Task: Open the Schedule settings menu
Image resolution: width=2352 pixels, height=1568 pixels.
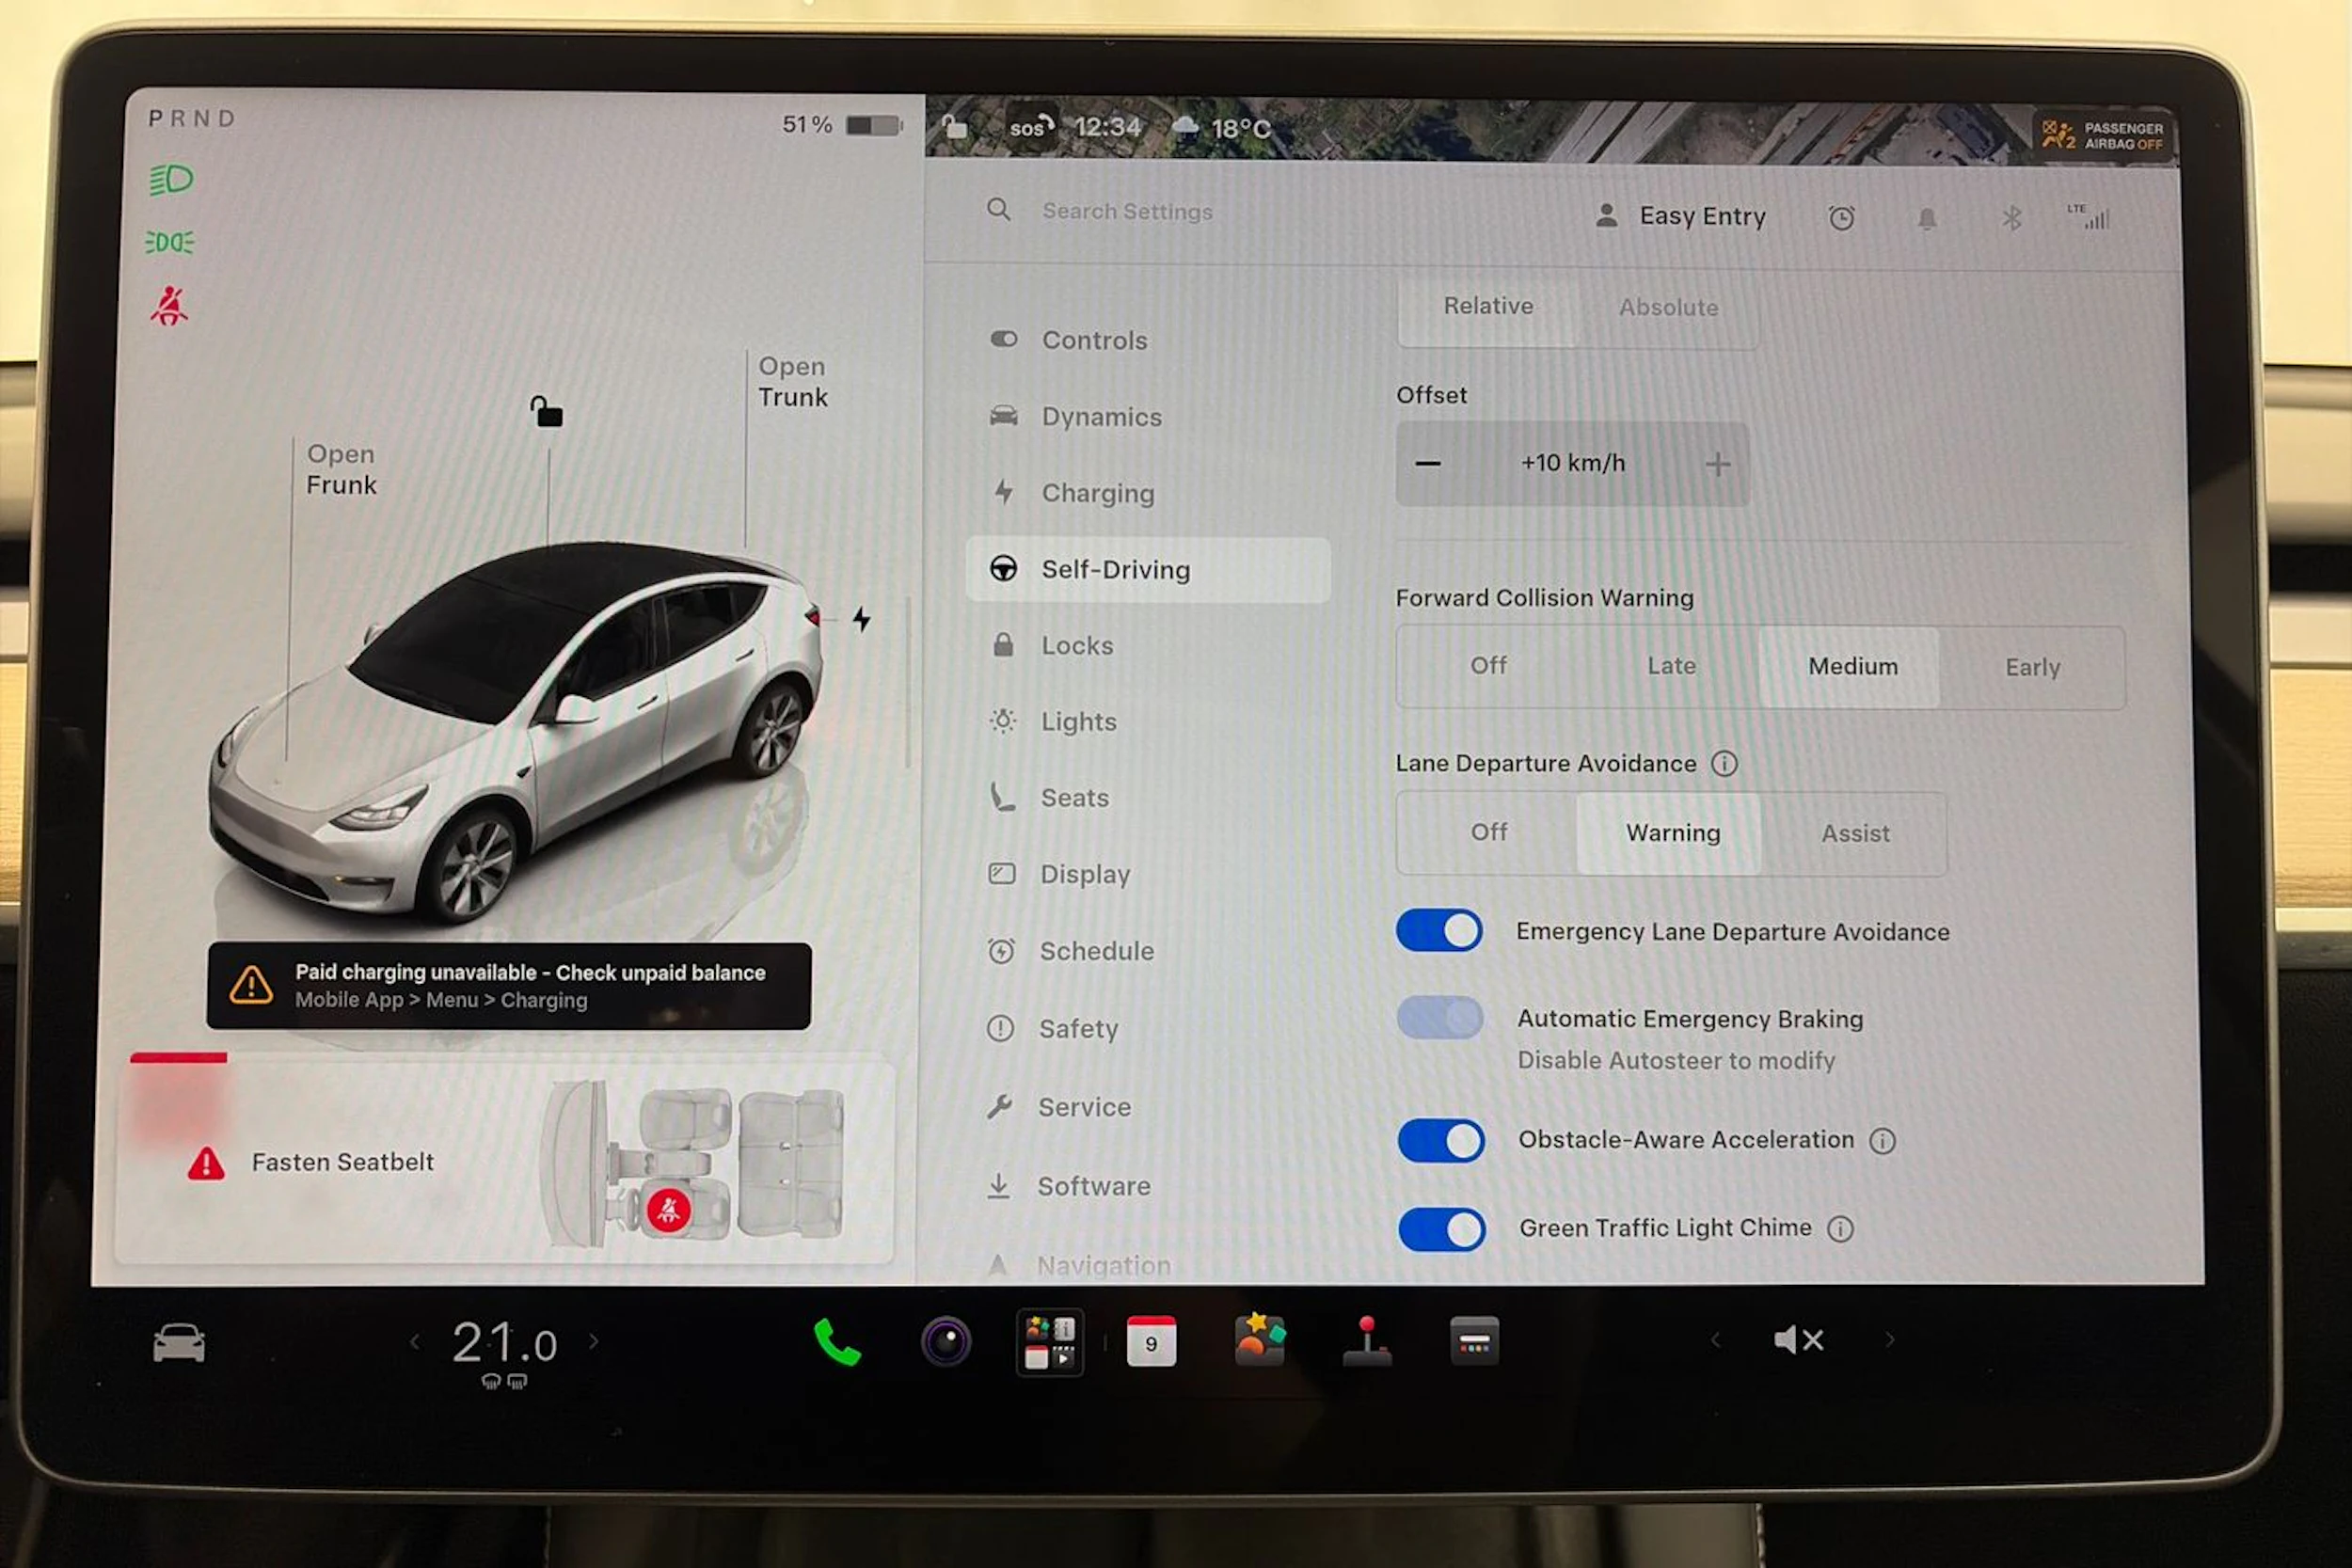Action: tap(1148, 951)
